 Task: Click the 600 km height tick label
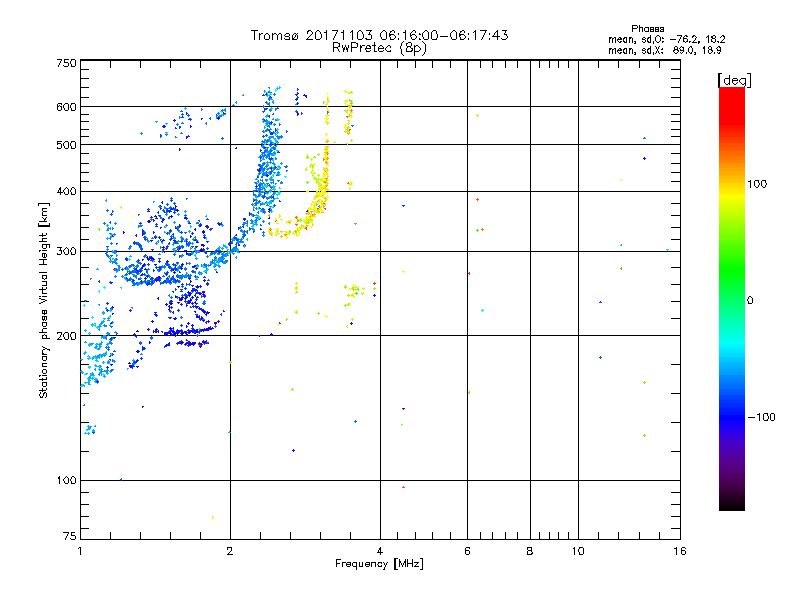(66, 107)
